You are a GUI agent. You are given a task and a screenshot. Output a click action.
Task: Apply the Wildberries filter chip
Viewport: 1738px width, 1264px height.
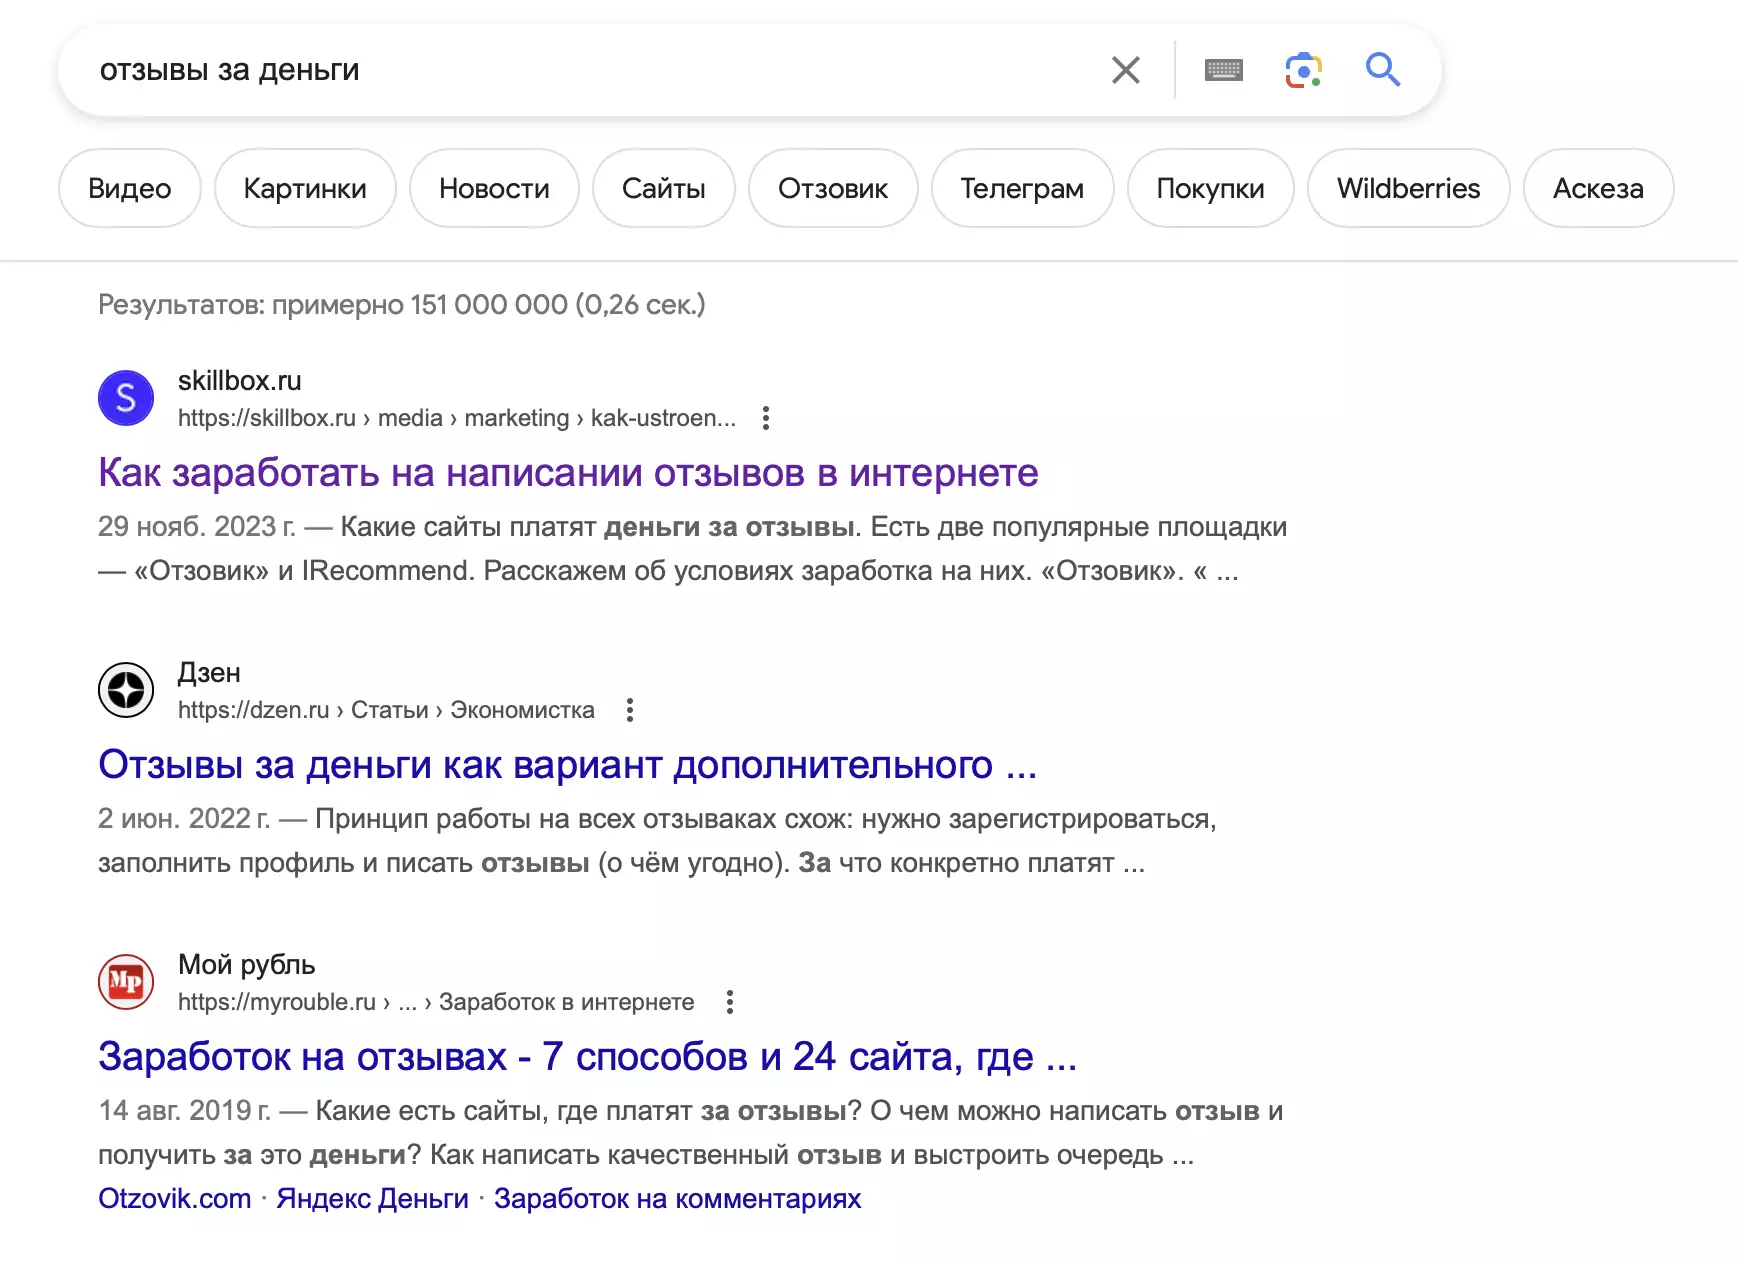1409,188
